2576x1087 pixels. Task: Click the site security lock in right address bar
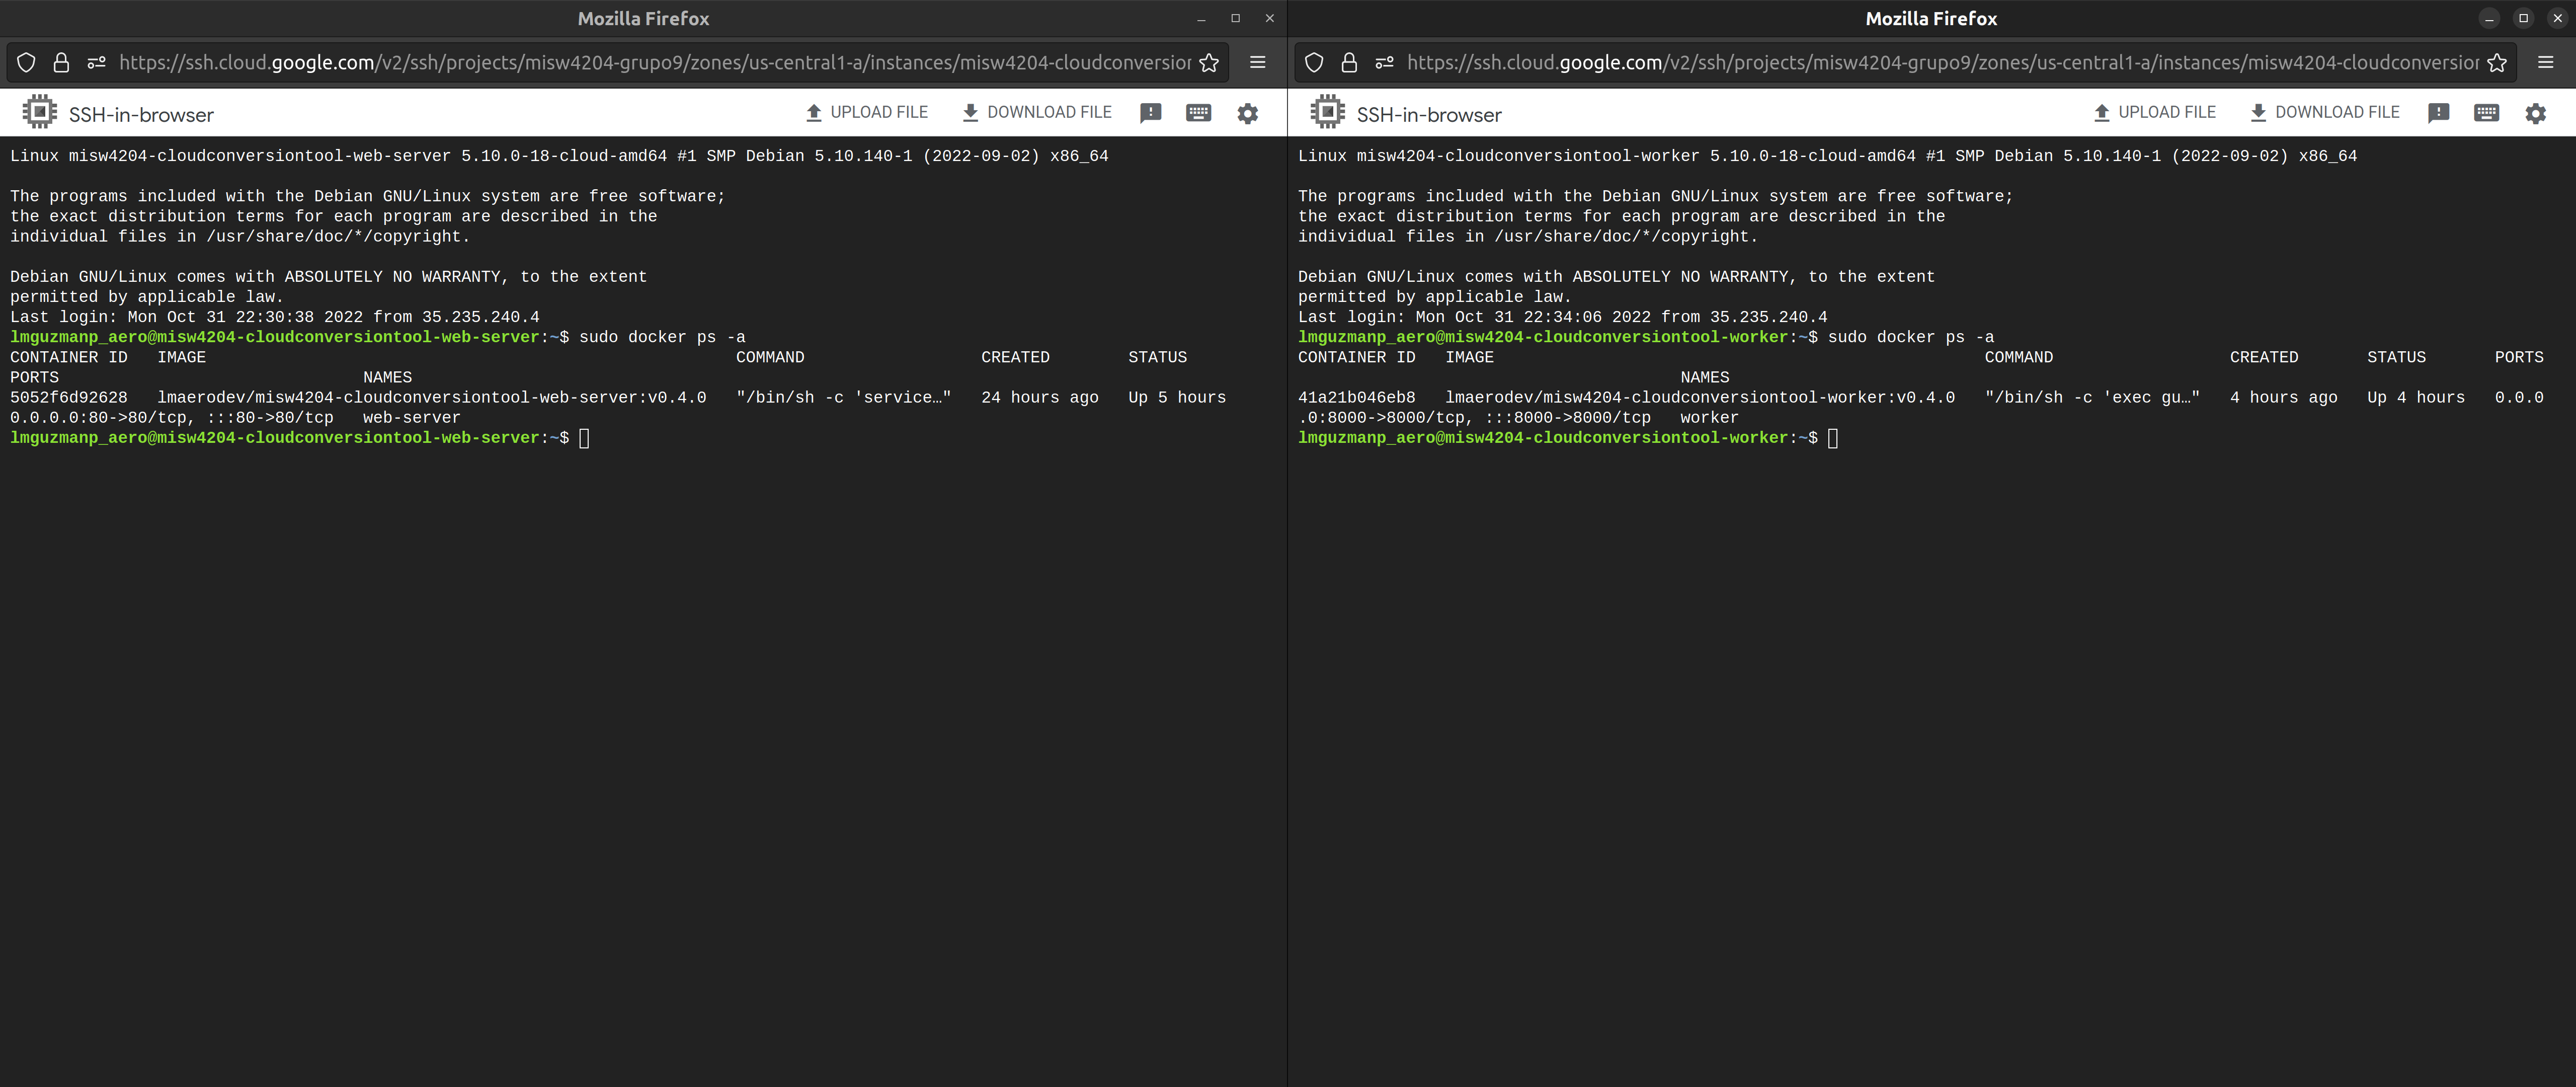1349,62
